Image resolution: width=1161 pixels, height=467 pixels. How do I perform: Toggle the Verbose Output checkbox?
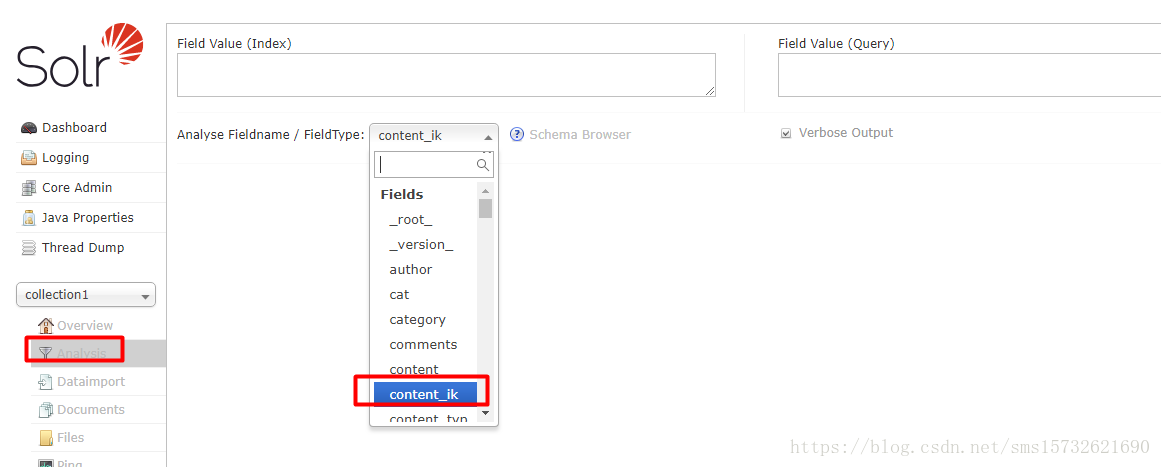(786, 134)
